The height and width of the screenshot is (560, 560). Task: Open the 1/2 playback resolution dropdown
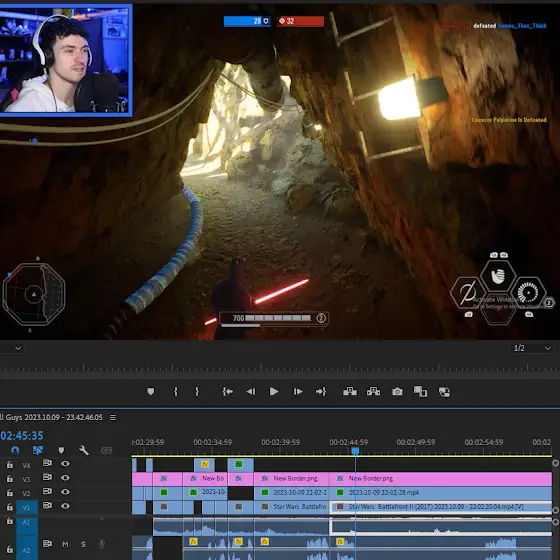pyautogui.click(x=531, y=348)
